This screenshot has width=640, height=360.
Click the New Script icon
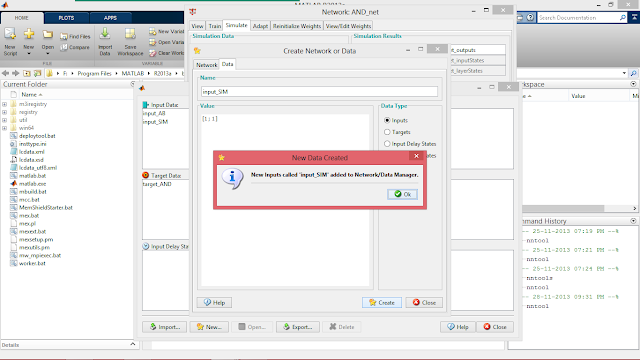[10, 35]
